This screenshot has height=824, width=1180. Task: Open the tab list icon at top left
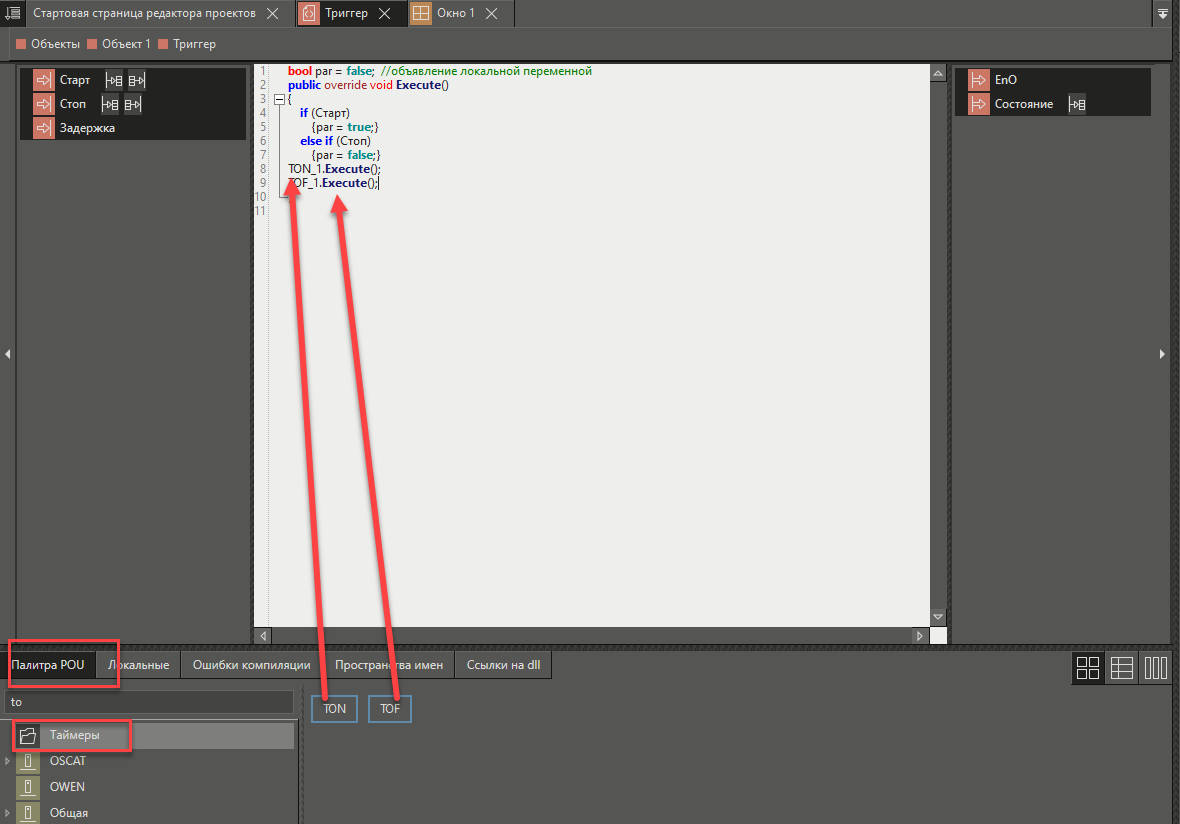point(13,13)
